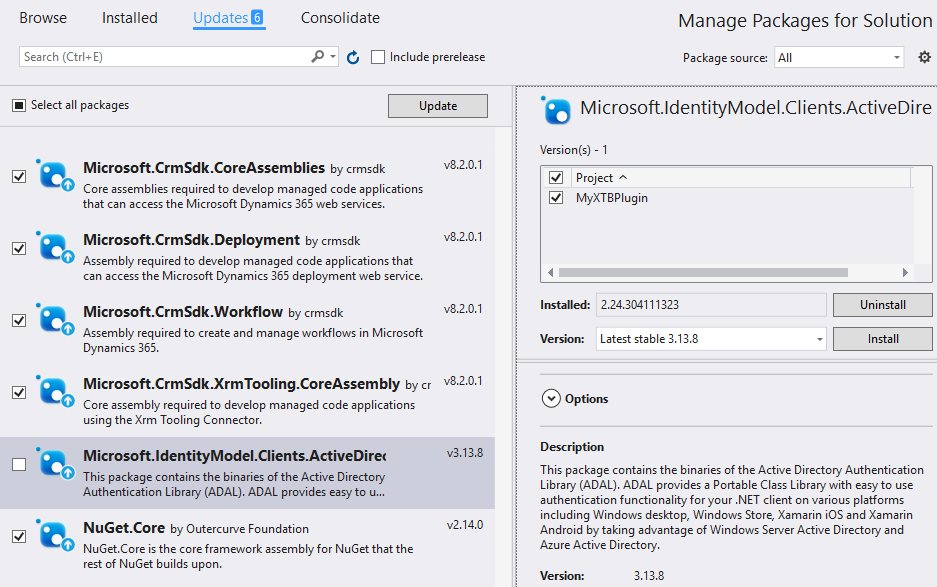
Task: Uncheck Microsoft.CrmSdk.CoreAssemblies package
Action: 19,177
